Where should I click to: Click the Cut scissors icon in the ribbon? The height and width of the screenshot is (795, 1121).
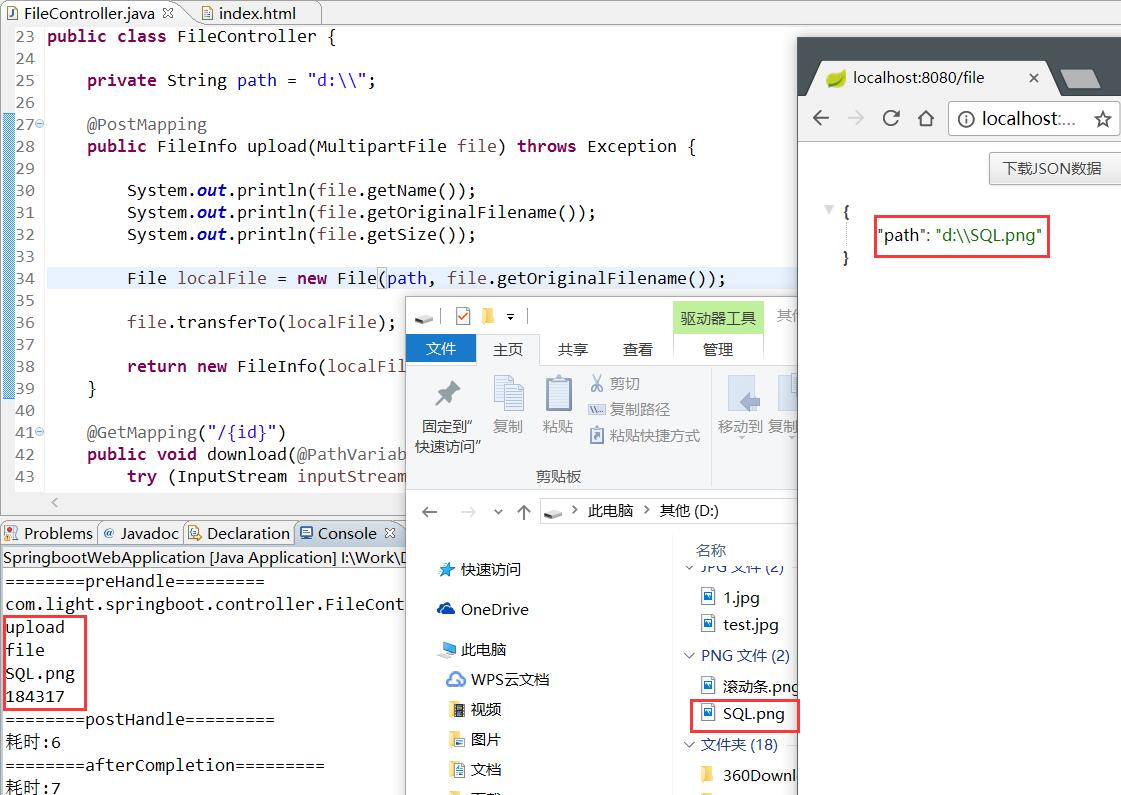(597, 383)
